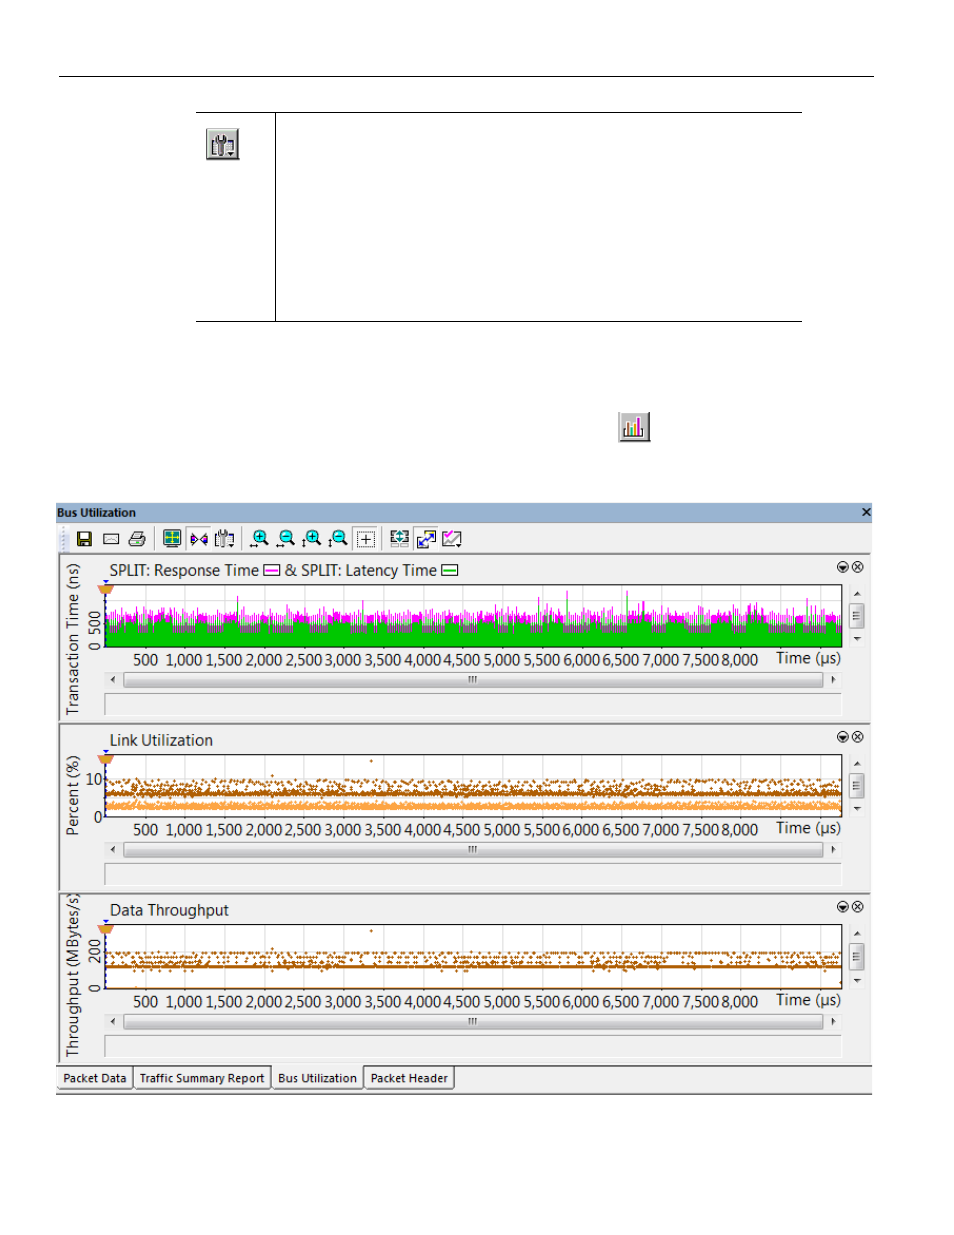Click the vertical scroll down arrow of Link Utilization graph
This screenshot has height=1235, width=954.
tap(857, 809)
